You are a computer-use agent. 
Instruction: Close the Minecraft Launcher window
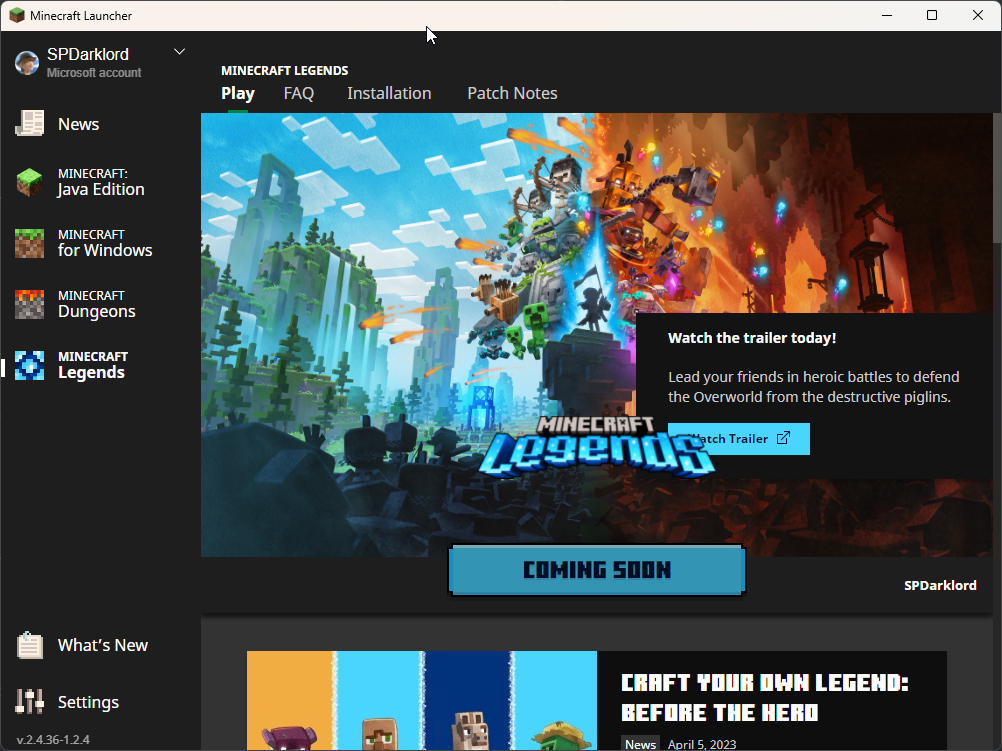pos(978,15)
